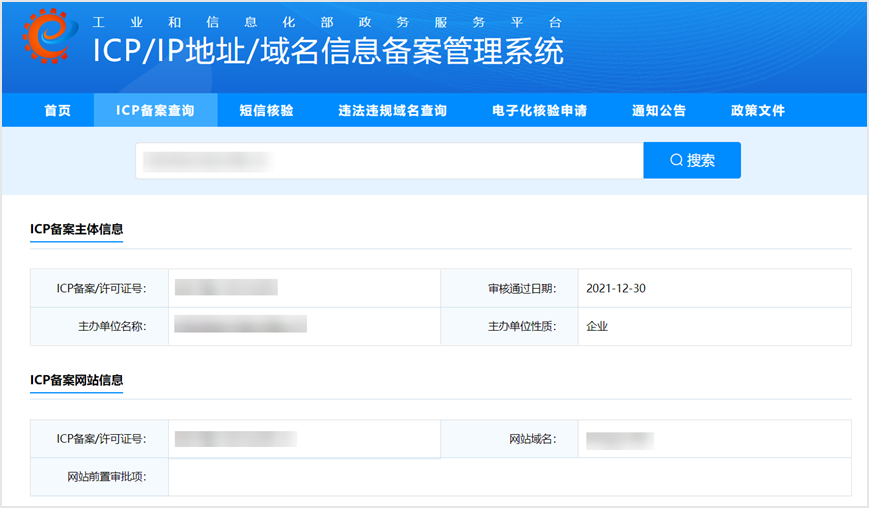Viewport: 869px width, 508px height.
Task: Click the ICP备案网站信息 section heading
Action: coord(76,380)
